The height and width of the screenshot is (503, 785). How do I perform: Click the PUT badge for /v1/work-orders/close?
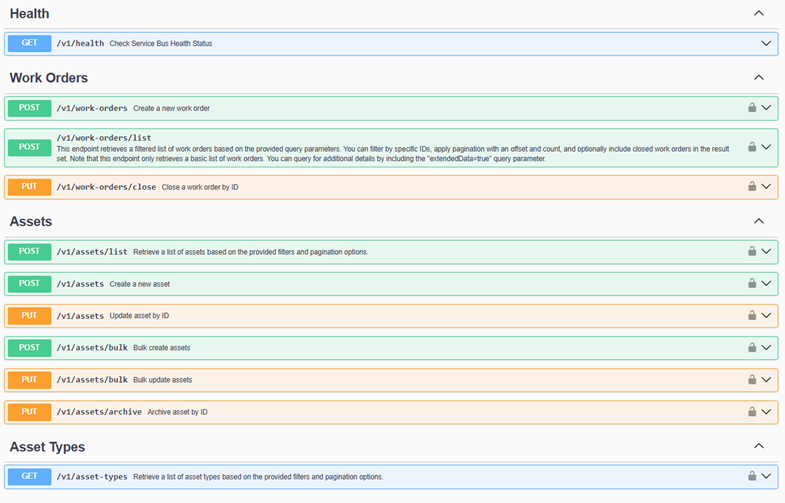(29, 187)
